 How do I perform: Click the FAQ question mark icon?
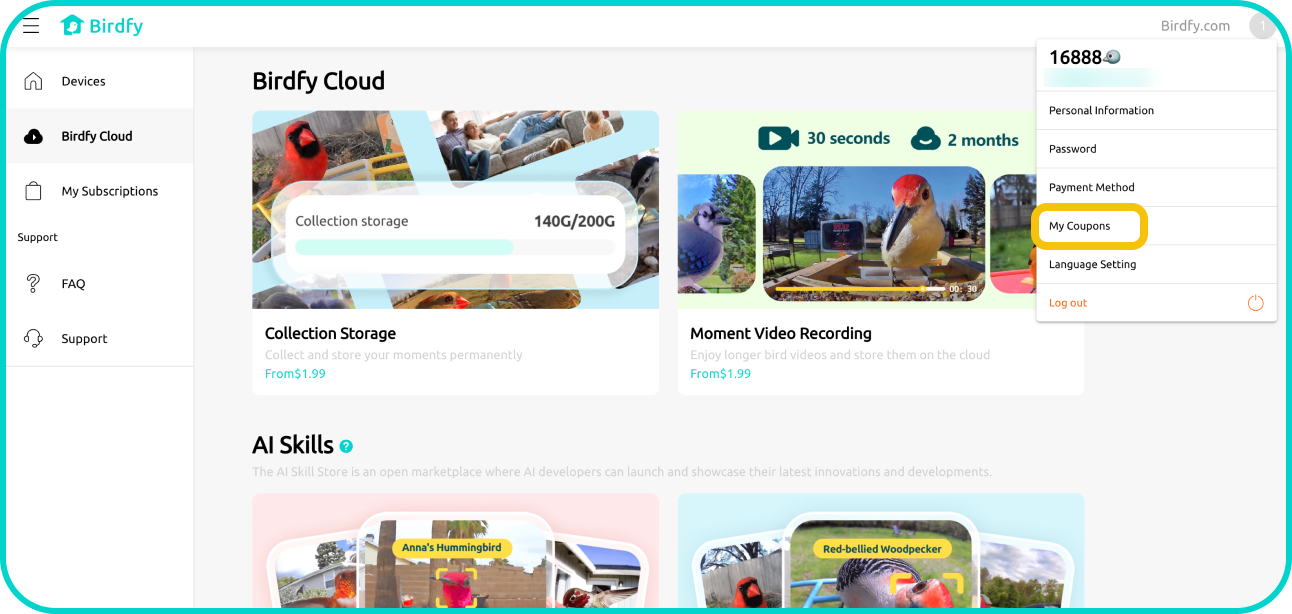(34, 283)
